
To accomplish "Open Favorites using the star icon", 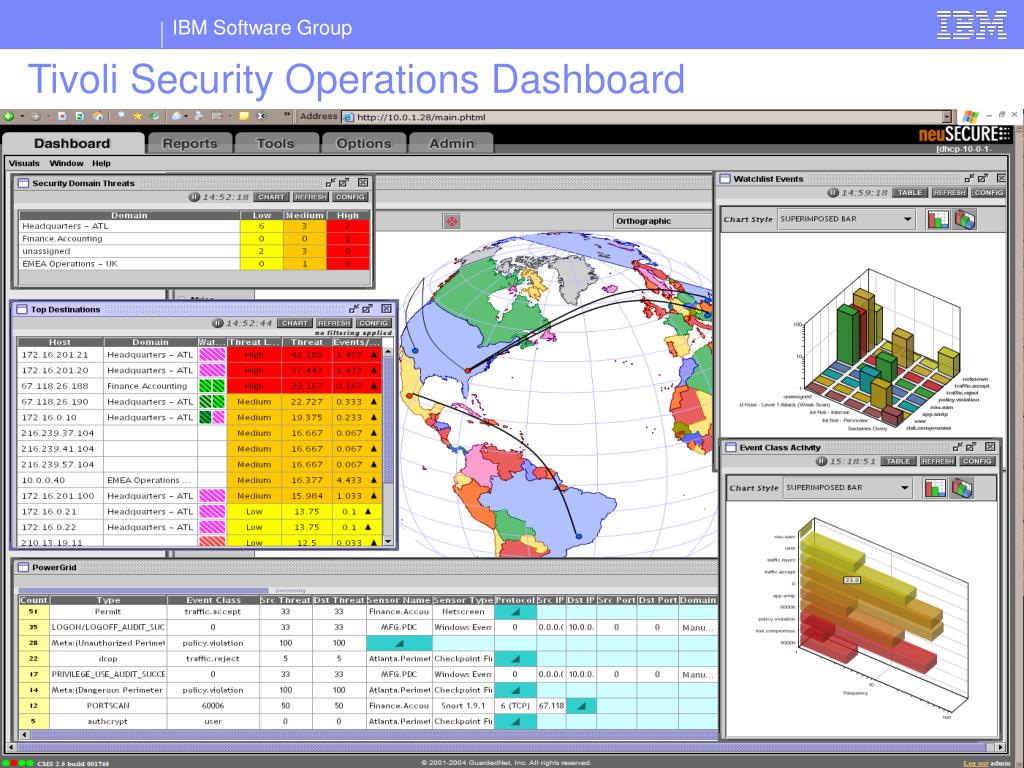I will (138, 116).
